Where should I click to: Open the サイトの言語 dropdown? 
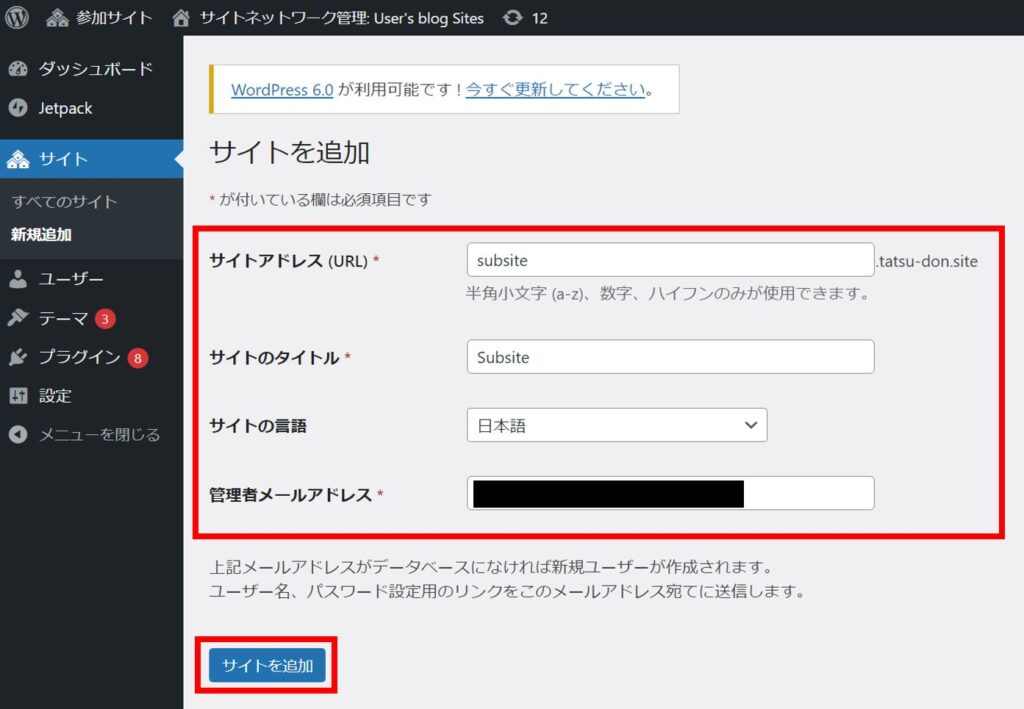point(616,425)
